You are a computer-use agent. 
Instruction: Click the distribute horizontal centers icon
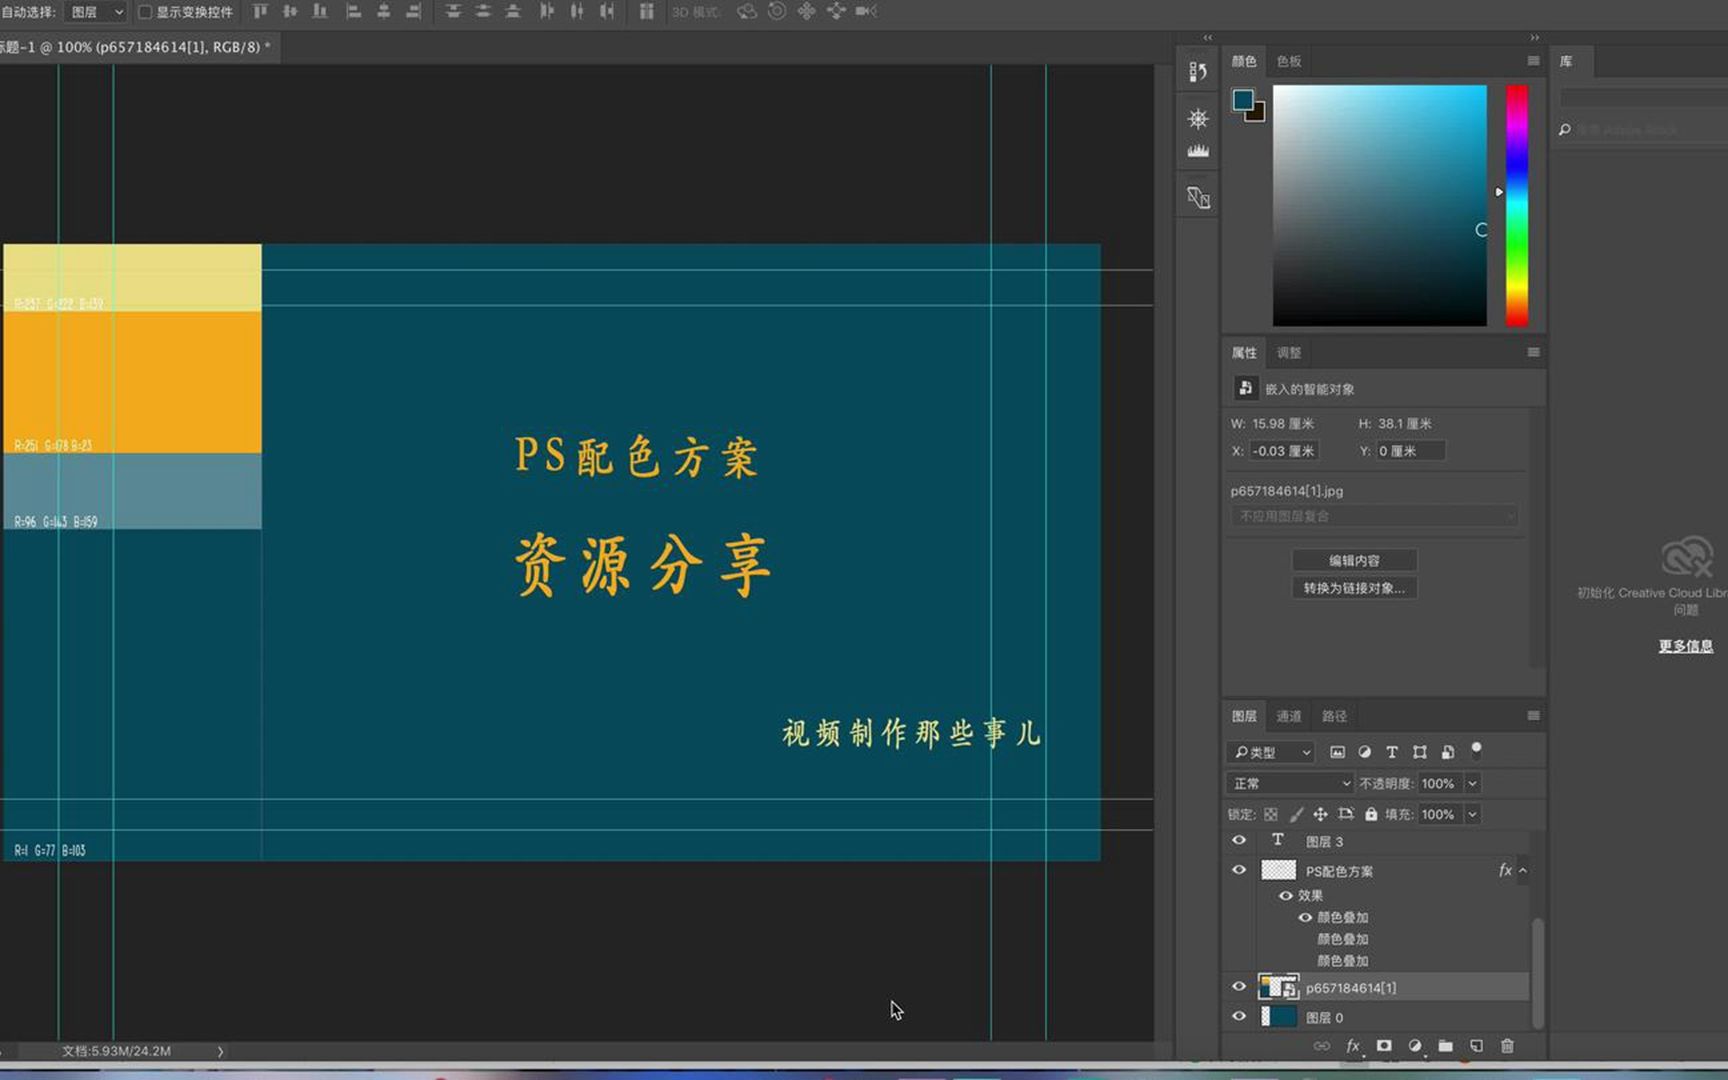pos(577,11)
